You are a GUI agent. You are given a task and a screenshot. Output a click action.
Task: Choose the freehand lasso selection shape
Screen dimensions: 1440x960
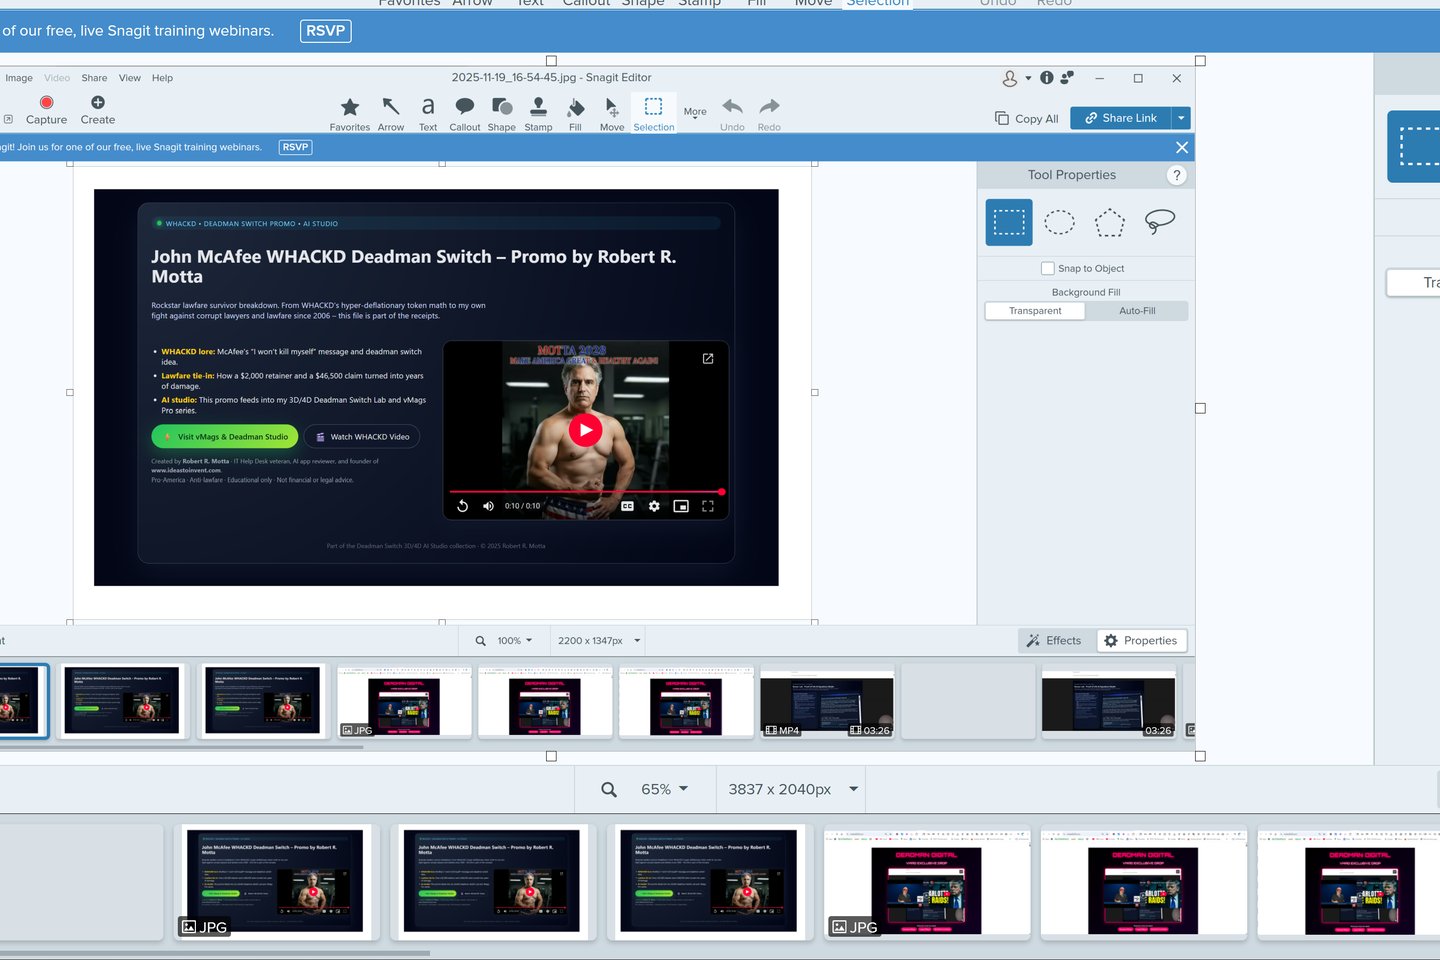(x=1160, y=222)
